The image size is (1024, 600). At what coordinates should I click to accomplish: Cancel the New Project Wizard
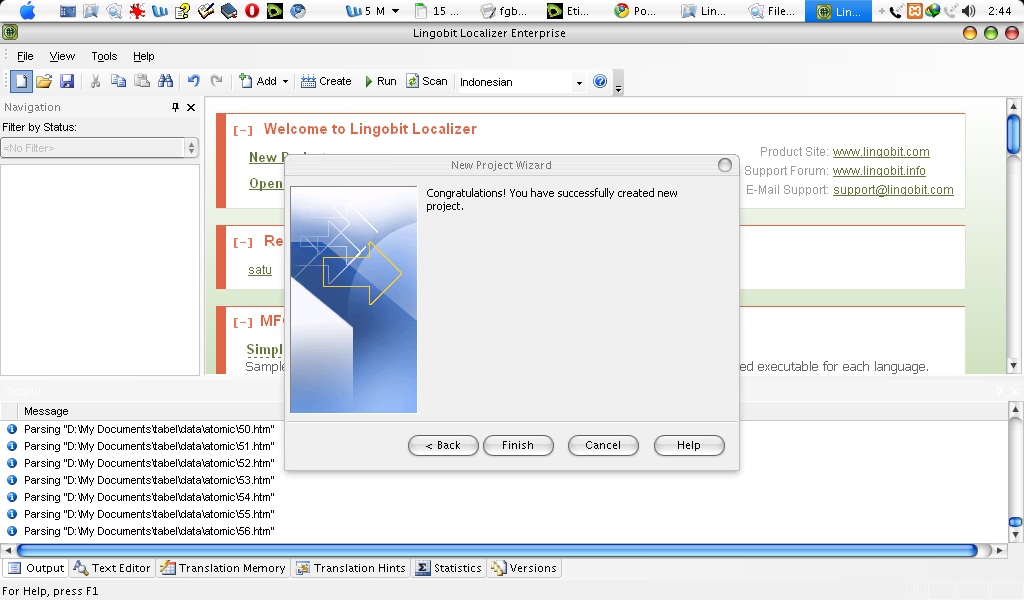click(603, 445)
